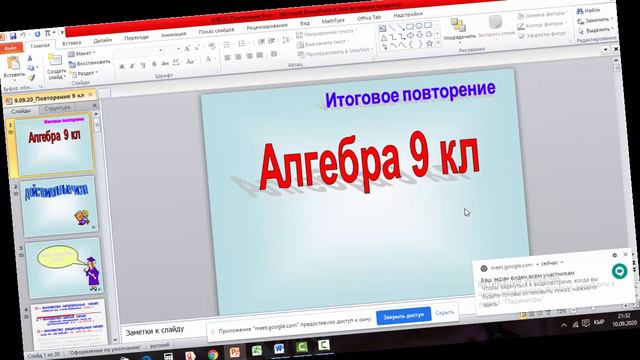Open the Рецензирование ribbon tab
Screen dimensions: 640x360
click(x=267, y=27)
